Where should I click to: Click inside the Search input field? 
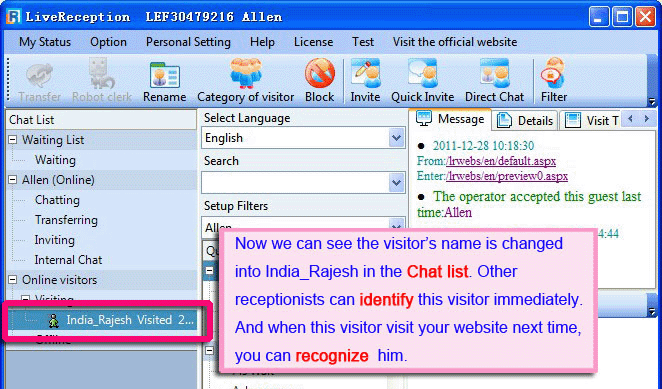pyautogui.click(x=295, y=183)
